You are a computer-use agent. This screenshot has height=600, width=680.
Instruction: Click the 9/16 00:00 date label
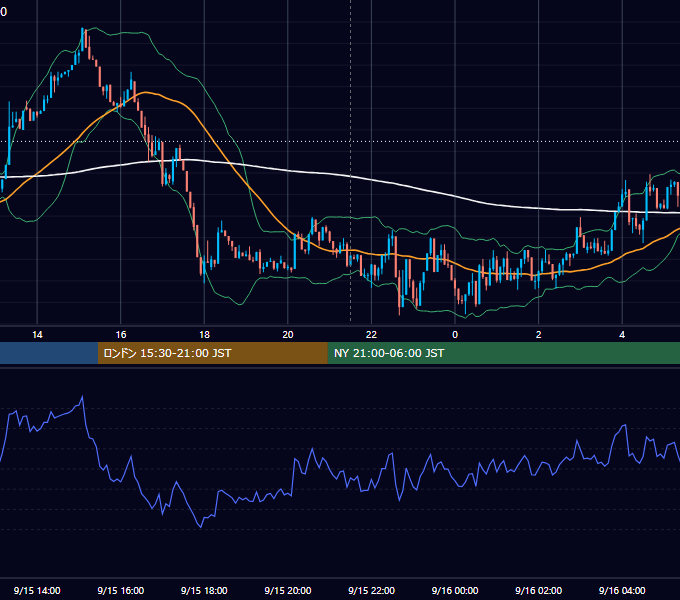455,590
